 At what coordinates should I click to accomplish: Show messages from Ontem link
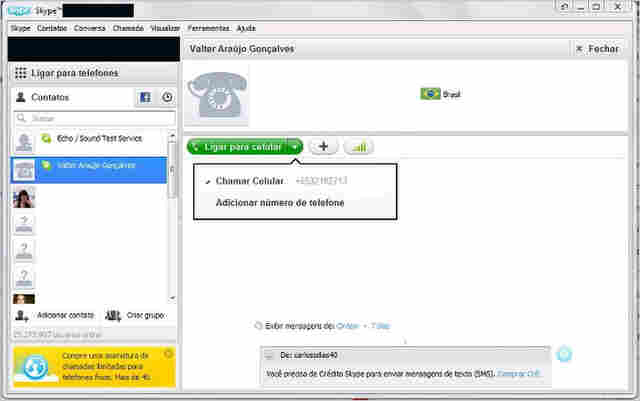[x=347, y=326]
